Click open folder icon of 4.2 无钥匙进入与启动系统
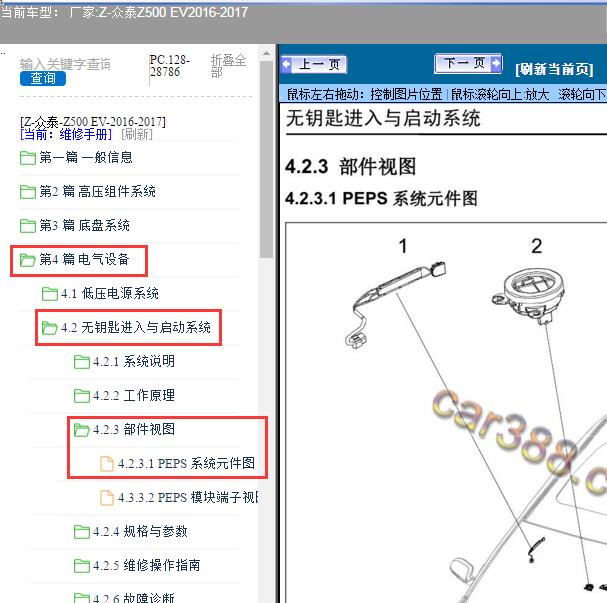Image resolution: width=607 pixels, height=603 pixels. click(x=50, y=328)
